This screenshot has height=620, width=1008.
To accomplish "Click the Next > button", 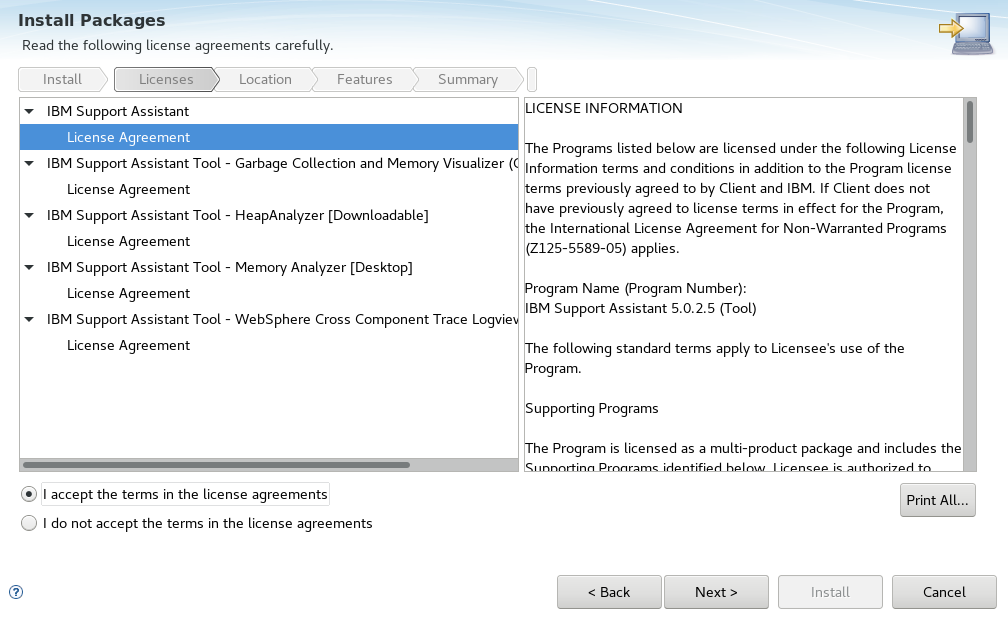I will (x=716, y=592).
